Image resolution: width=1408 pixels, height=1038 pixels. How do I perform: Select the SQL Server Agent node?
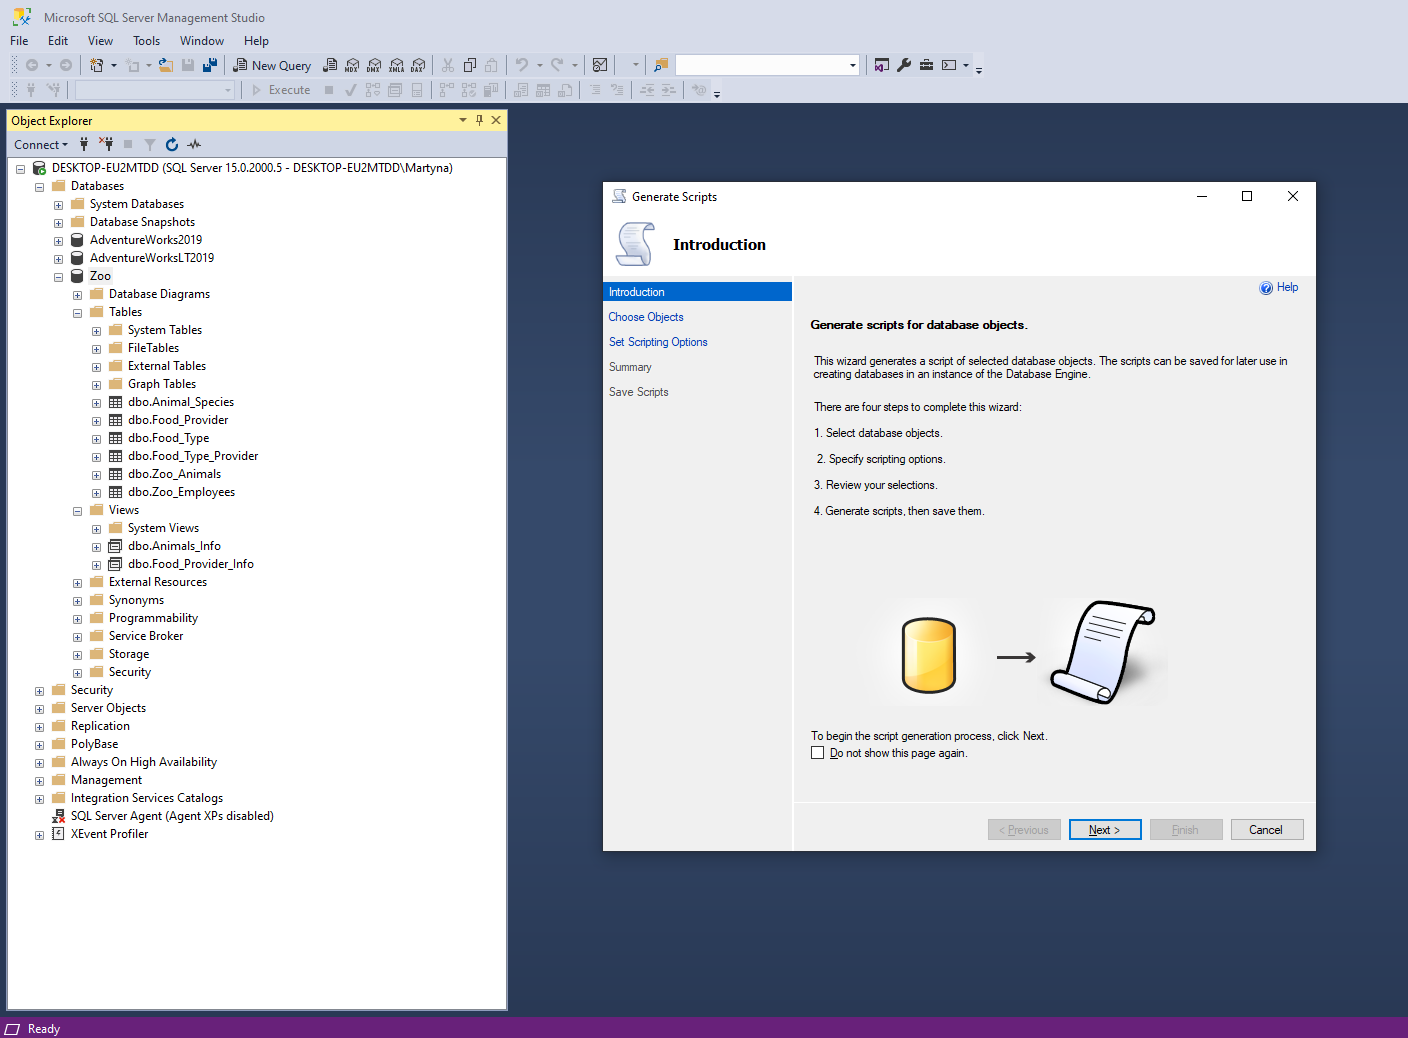coord(172,816)
